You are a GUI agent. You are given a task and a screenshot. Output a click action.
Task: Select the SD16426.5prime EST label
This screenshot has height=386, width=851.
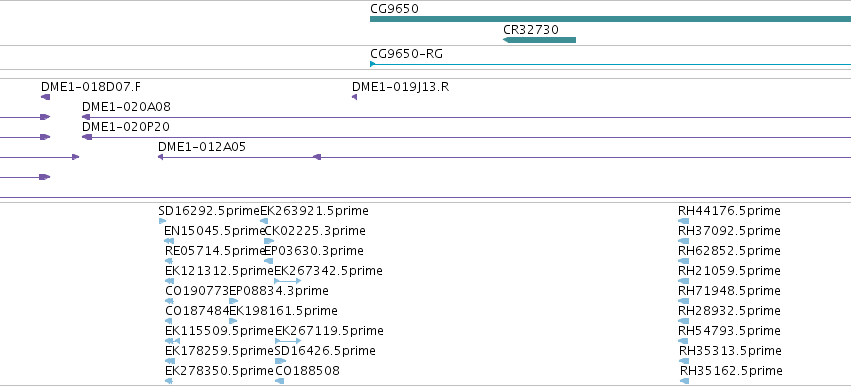(x=325, y=351)
